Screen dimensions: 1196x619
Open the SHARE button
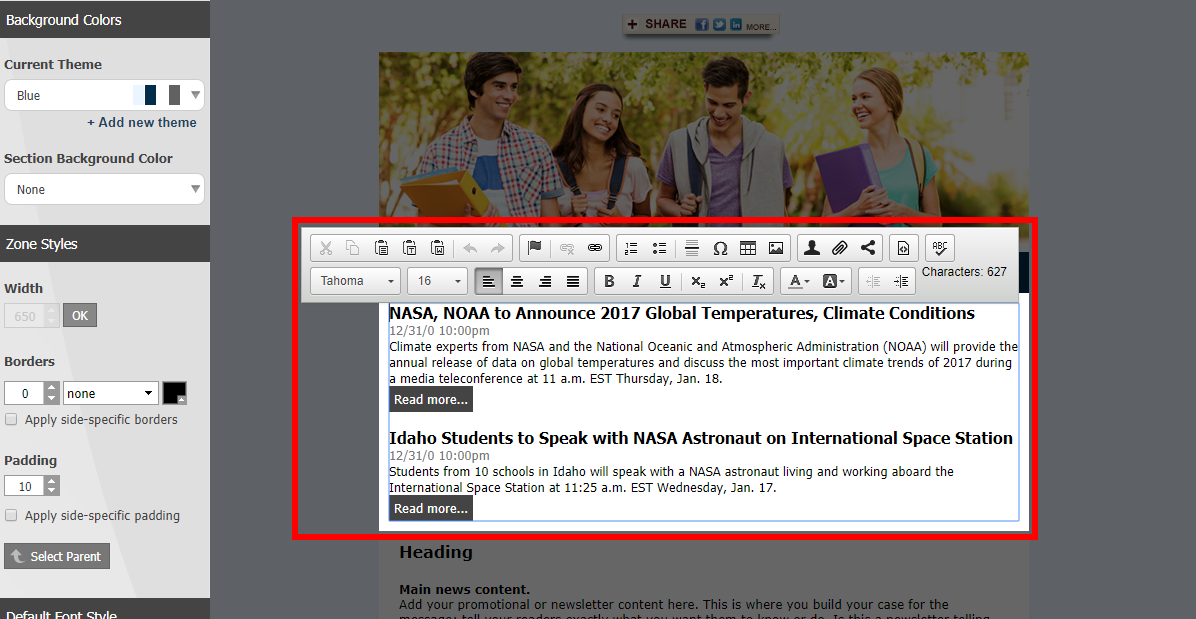click(x=657, y=24)
